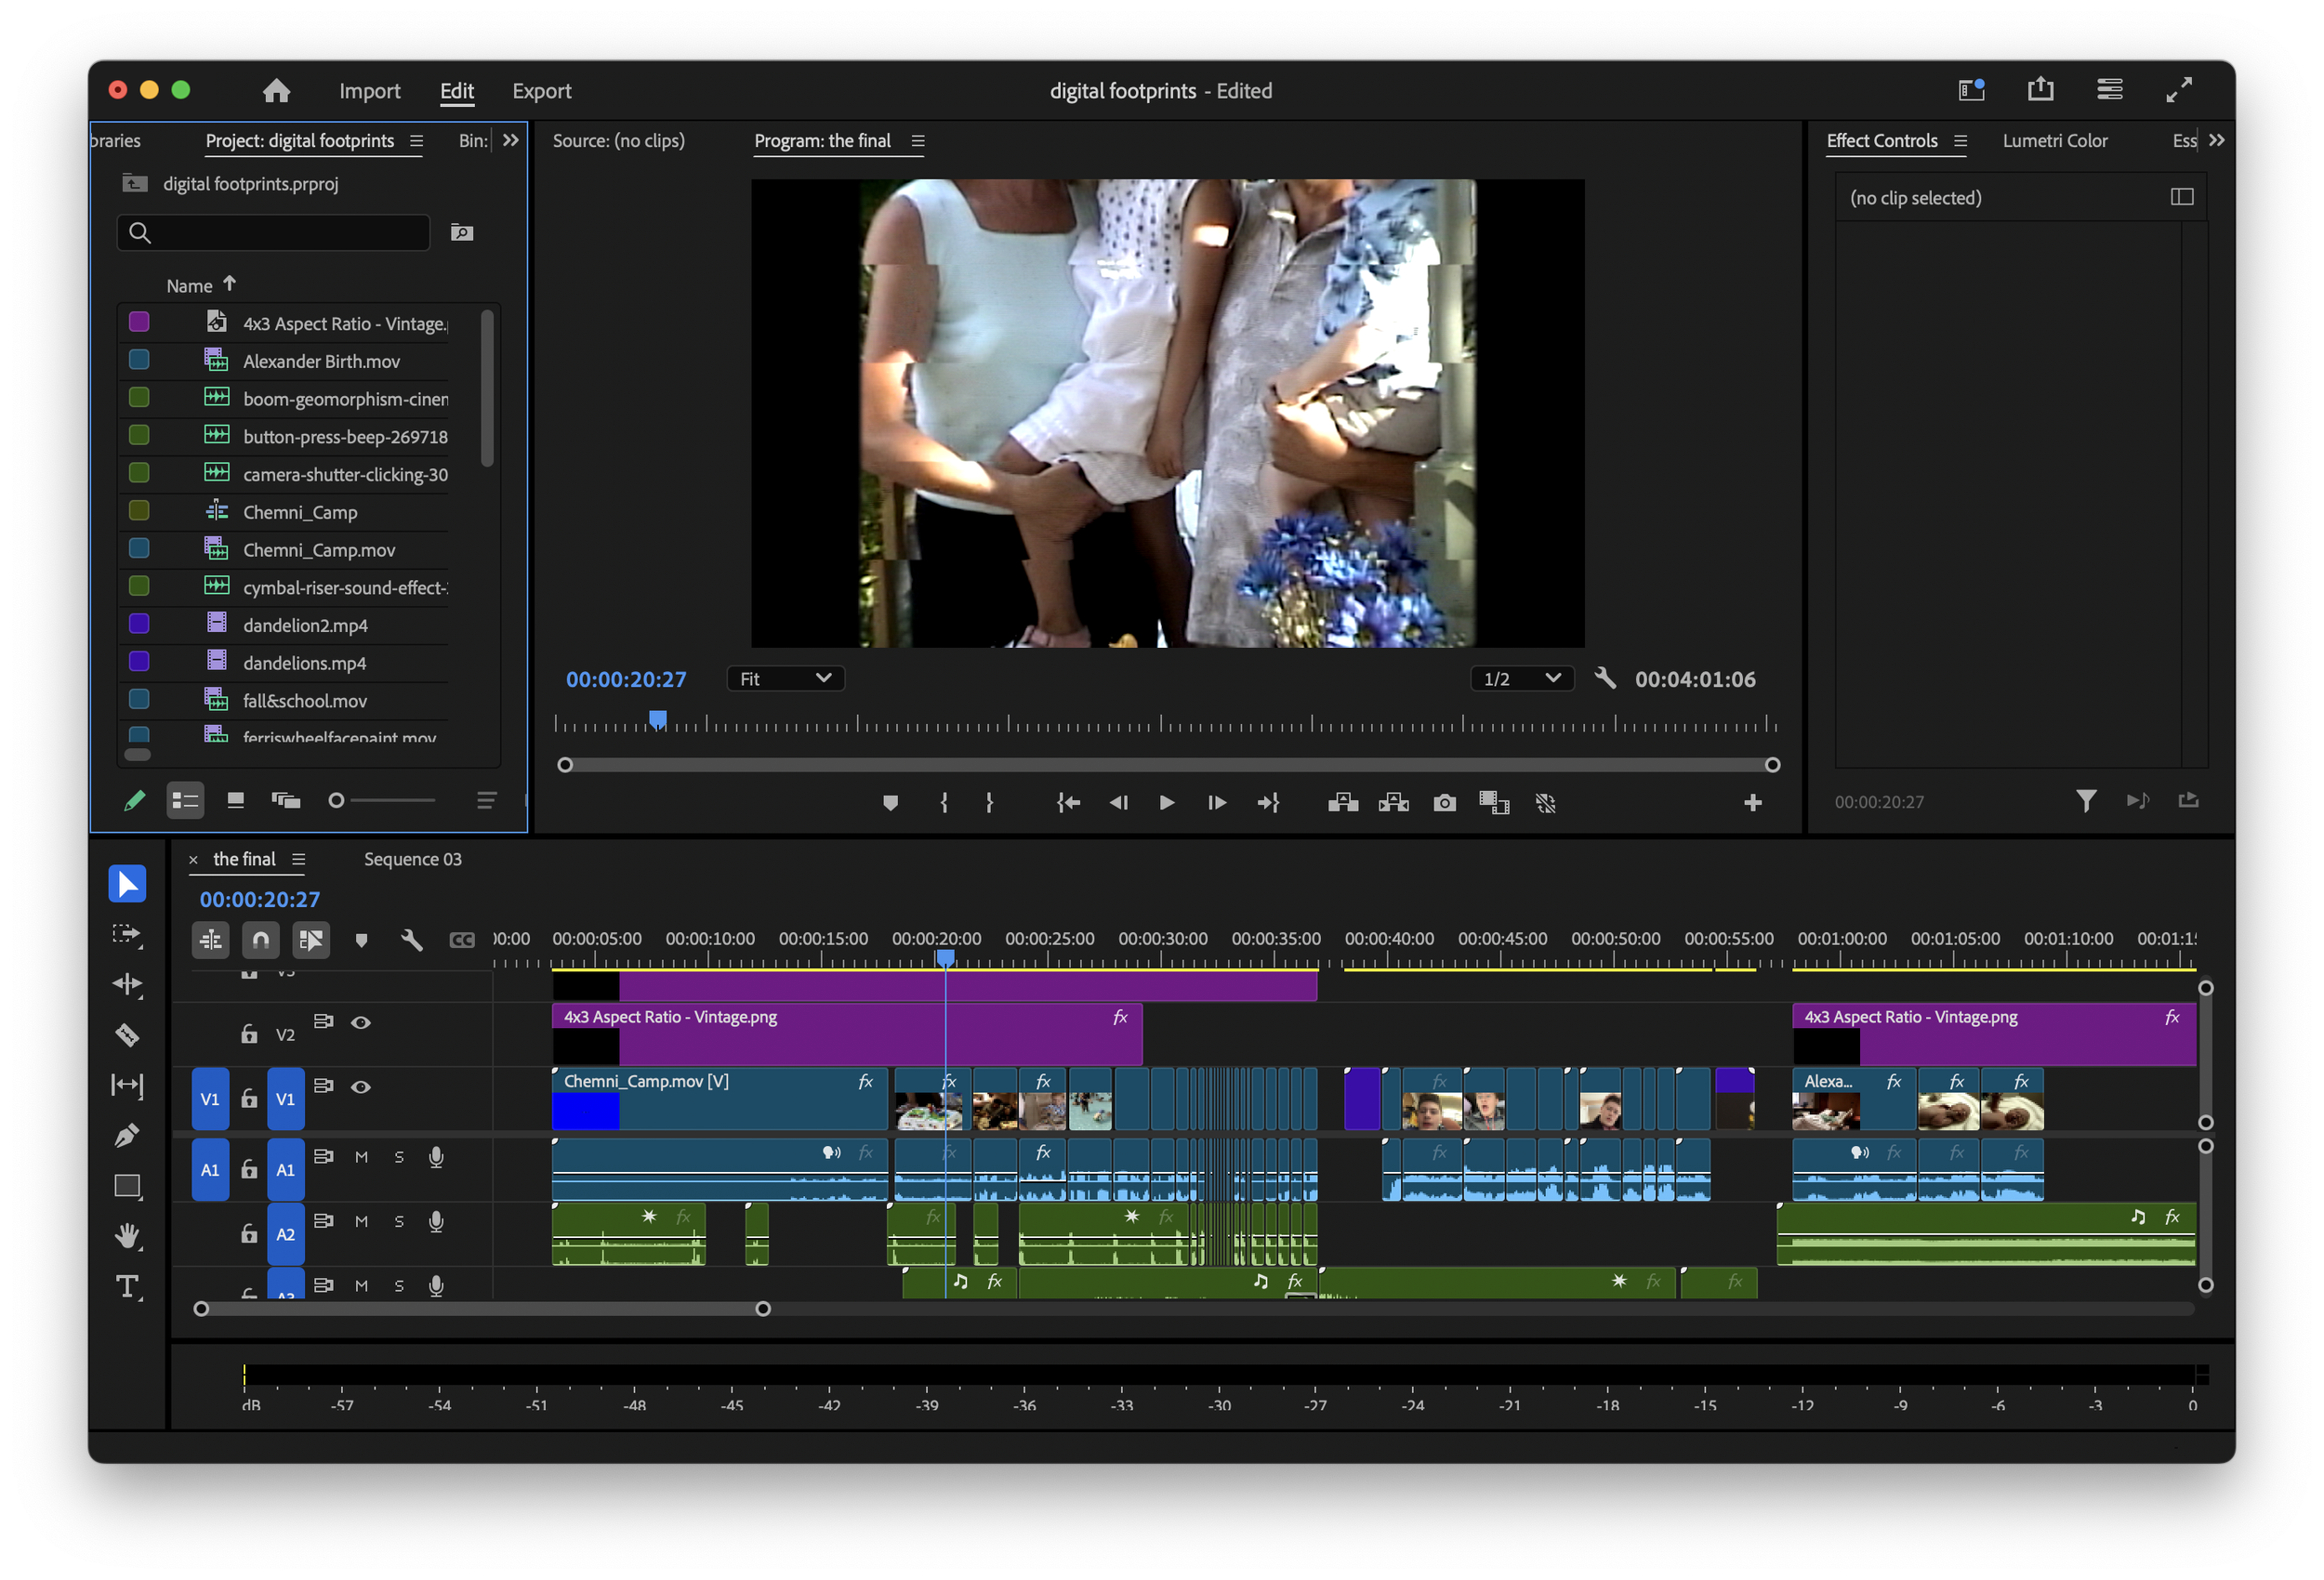
Task: Expand hidden project panel tabs chevron
Action: 511,141
